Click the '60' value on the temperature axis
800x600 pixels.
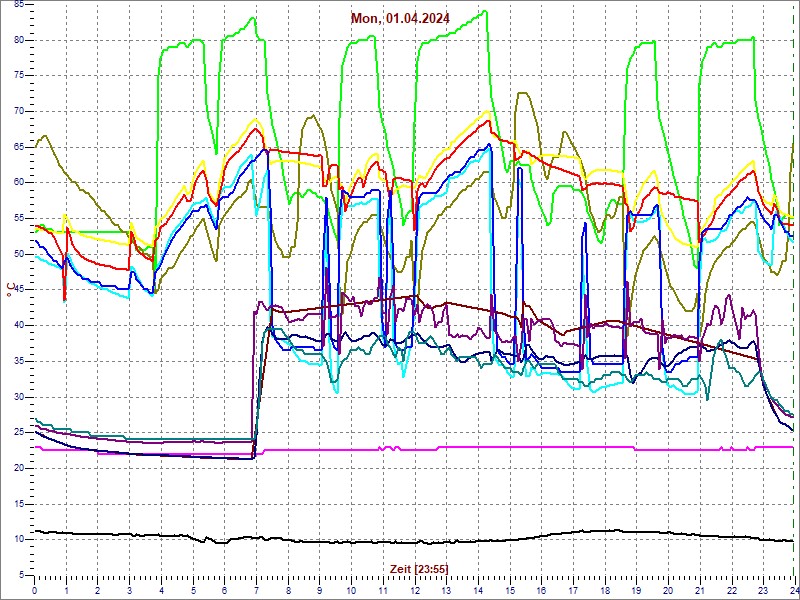coord(19,183)
